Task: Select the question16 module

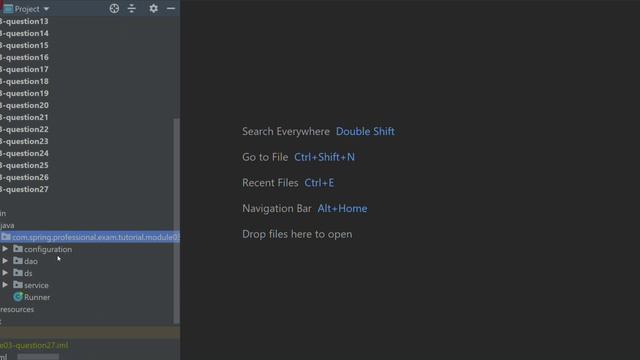Action: [x=24, y=57]
